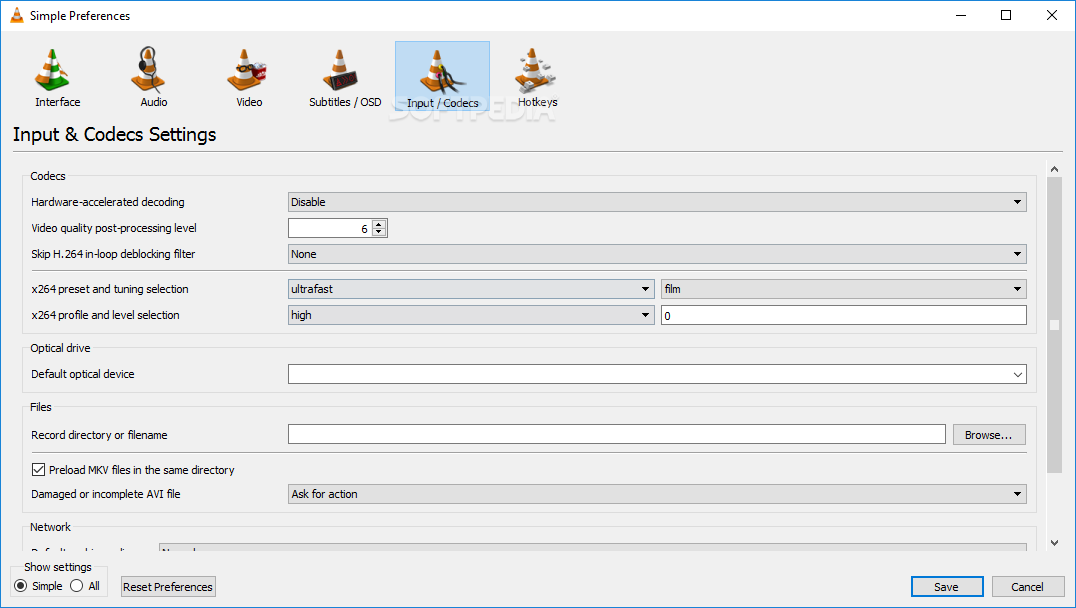Click the scrollbar down arrow
The width and height of the screenshot is (1076, 608).
pos(1054,543)
